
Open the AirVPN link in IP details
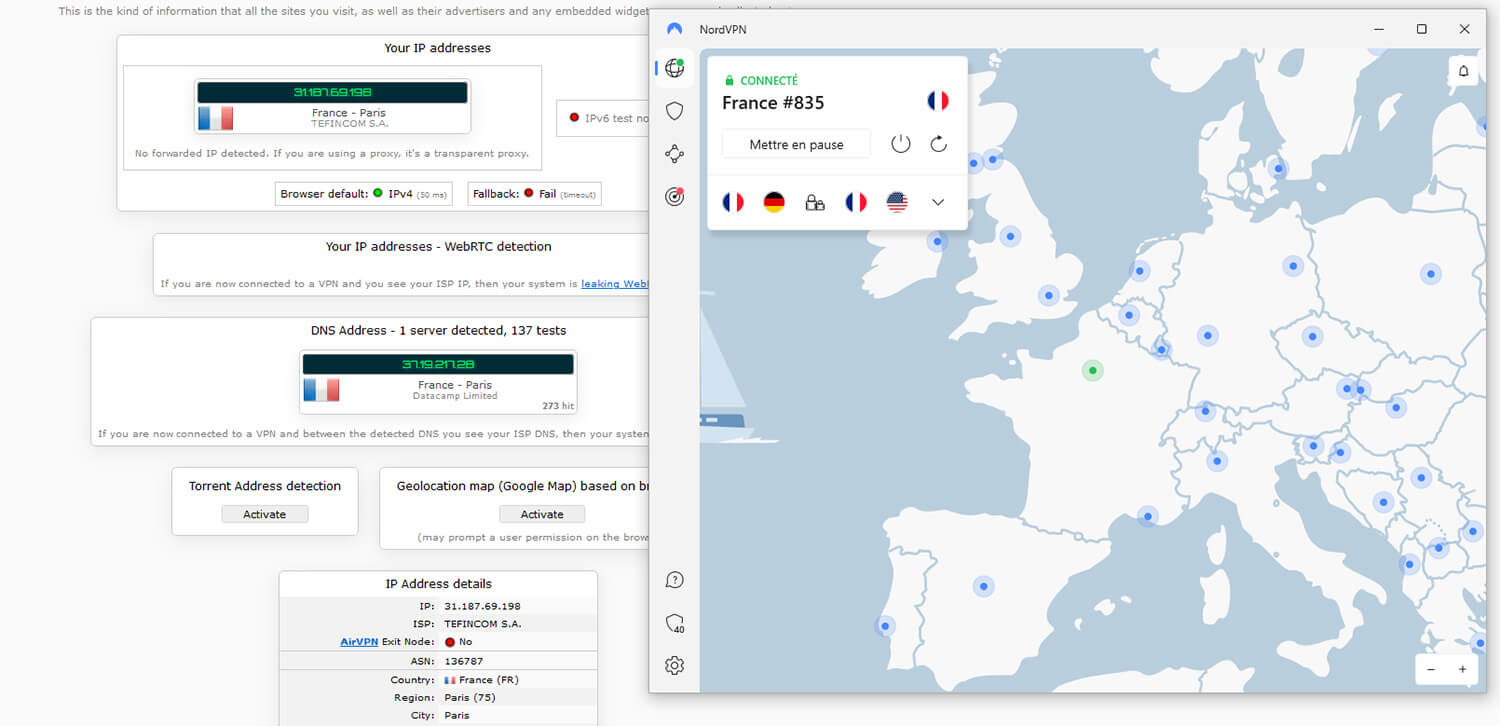[x=359, y=642]
